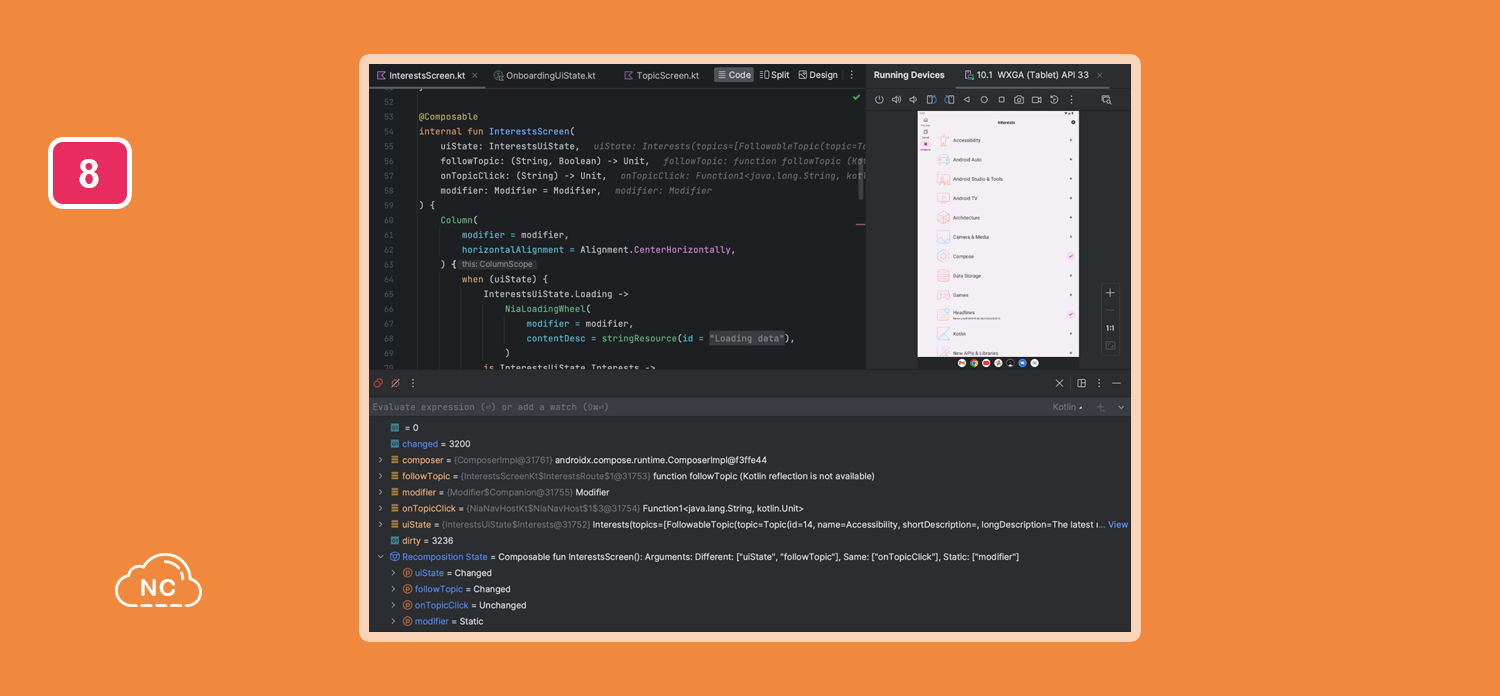Zoom in the device view with plus
Screen dimensions: 1500x696
pyautogui.click(x=1110, y=293)
